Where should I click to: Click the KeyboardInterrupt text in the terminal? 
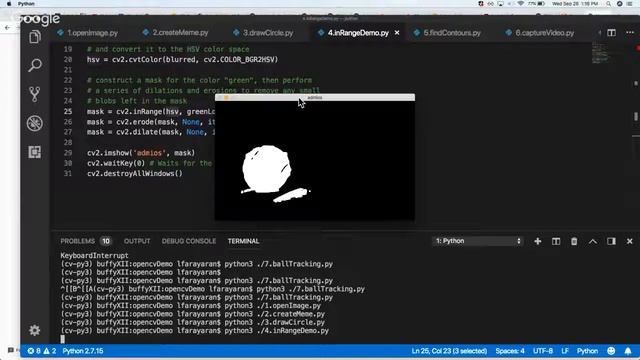94,256
